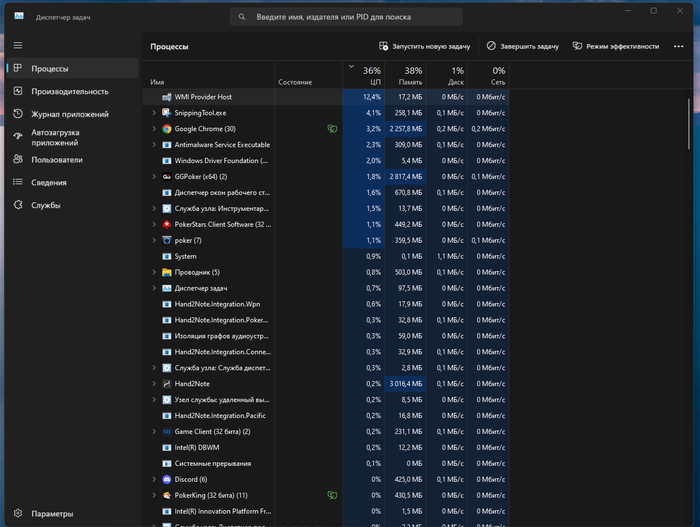Open the Службы tab
Viewport: 700px width, 527px height.
[73, 205]
